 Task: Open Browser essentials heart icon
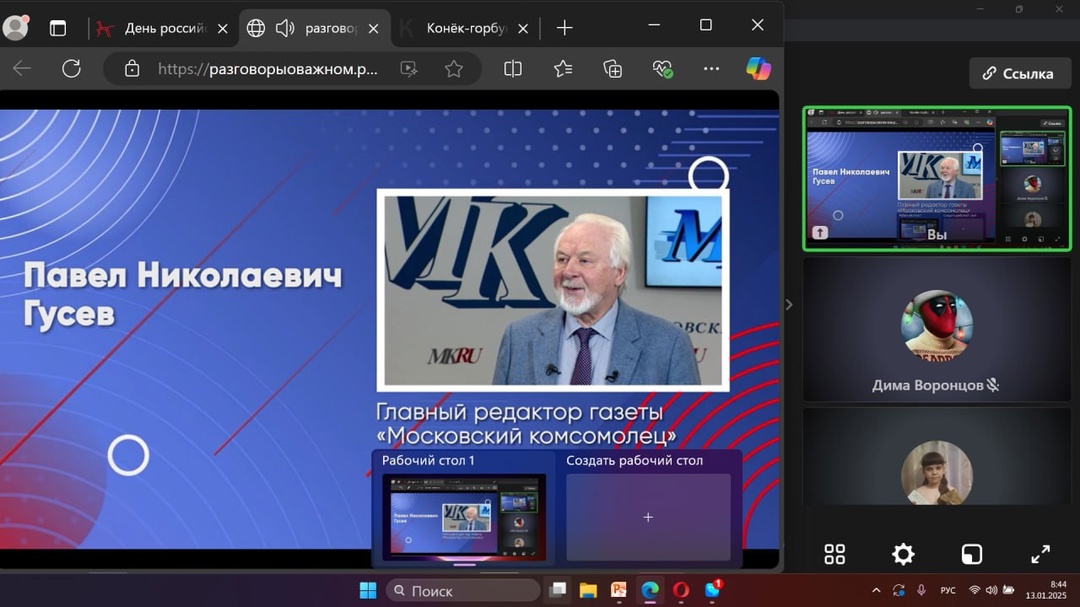point(663,69)
